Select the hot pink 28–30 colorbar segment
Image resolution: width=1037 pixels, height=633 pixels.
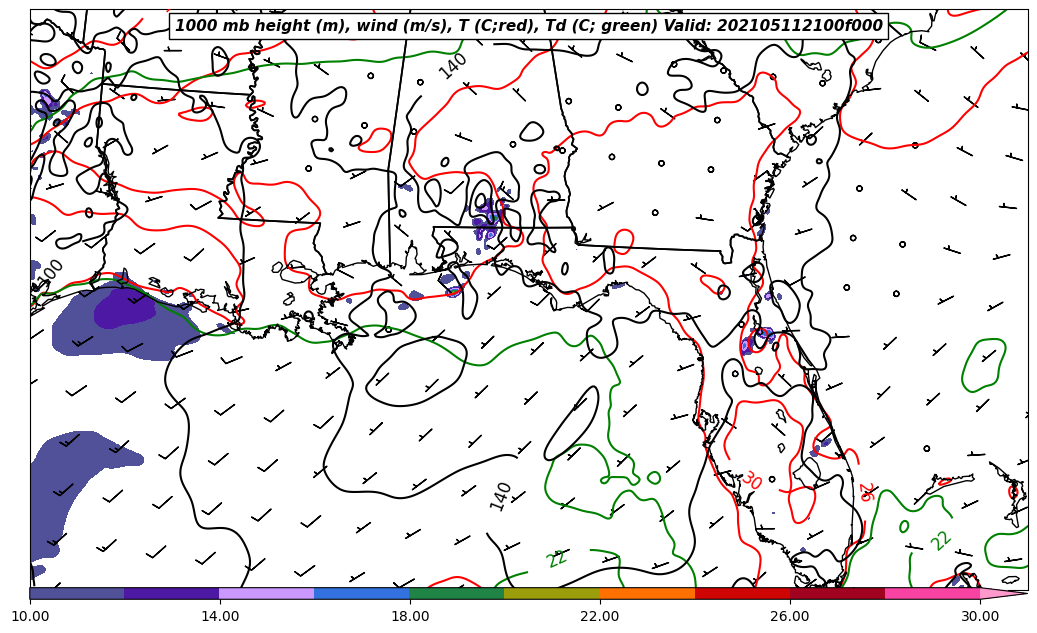(933, 593)
